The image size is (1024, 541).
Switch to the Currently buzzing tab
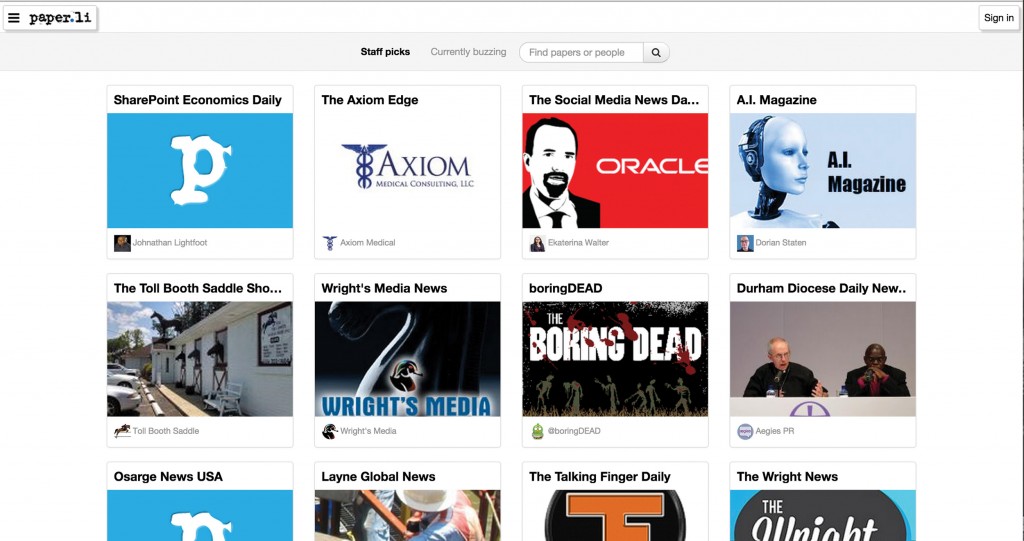468,52
